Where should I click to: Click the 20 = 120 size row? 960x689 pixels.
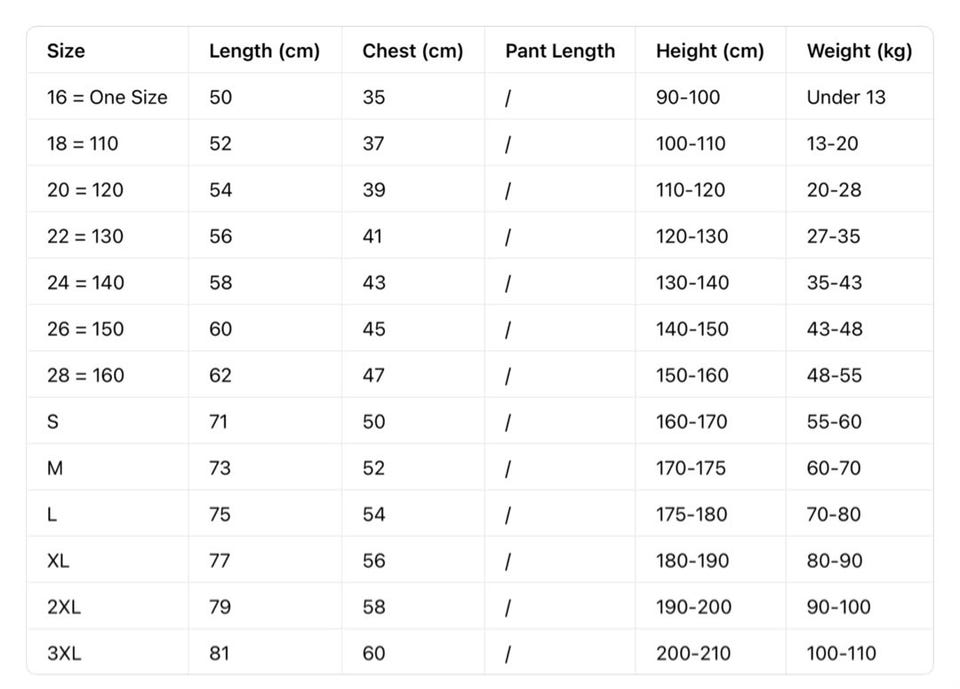coord(480,190)
